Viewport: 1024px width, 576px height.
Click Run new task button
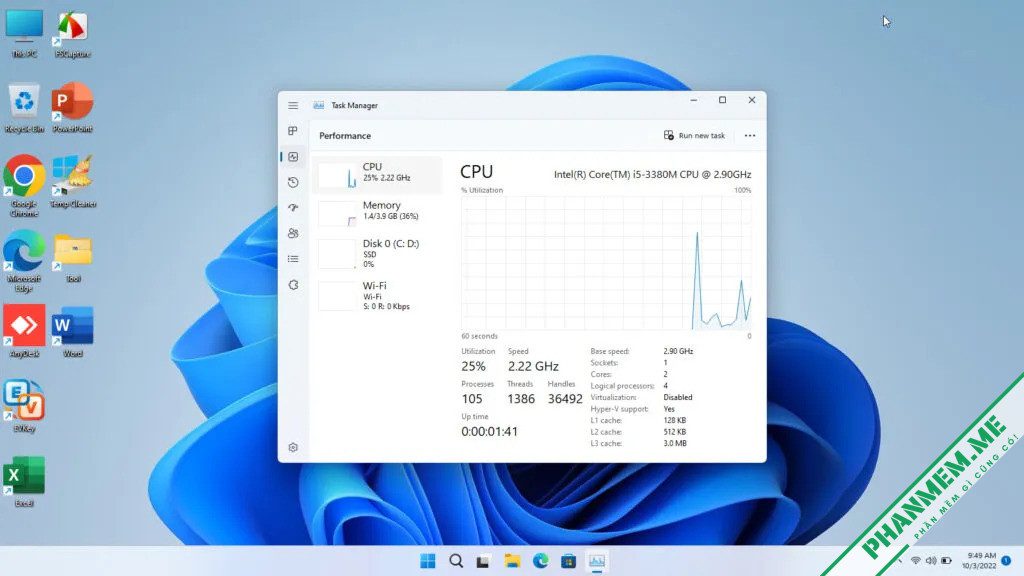click(694, 135)
